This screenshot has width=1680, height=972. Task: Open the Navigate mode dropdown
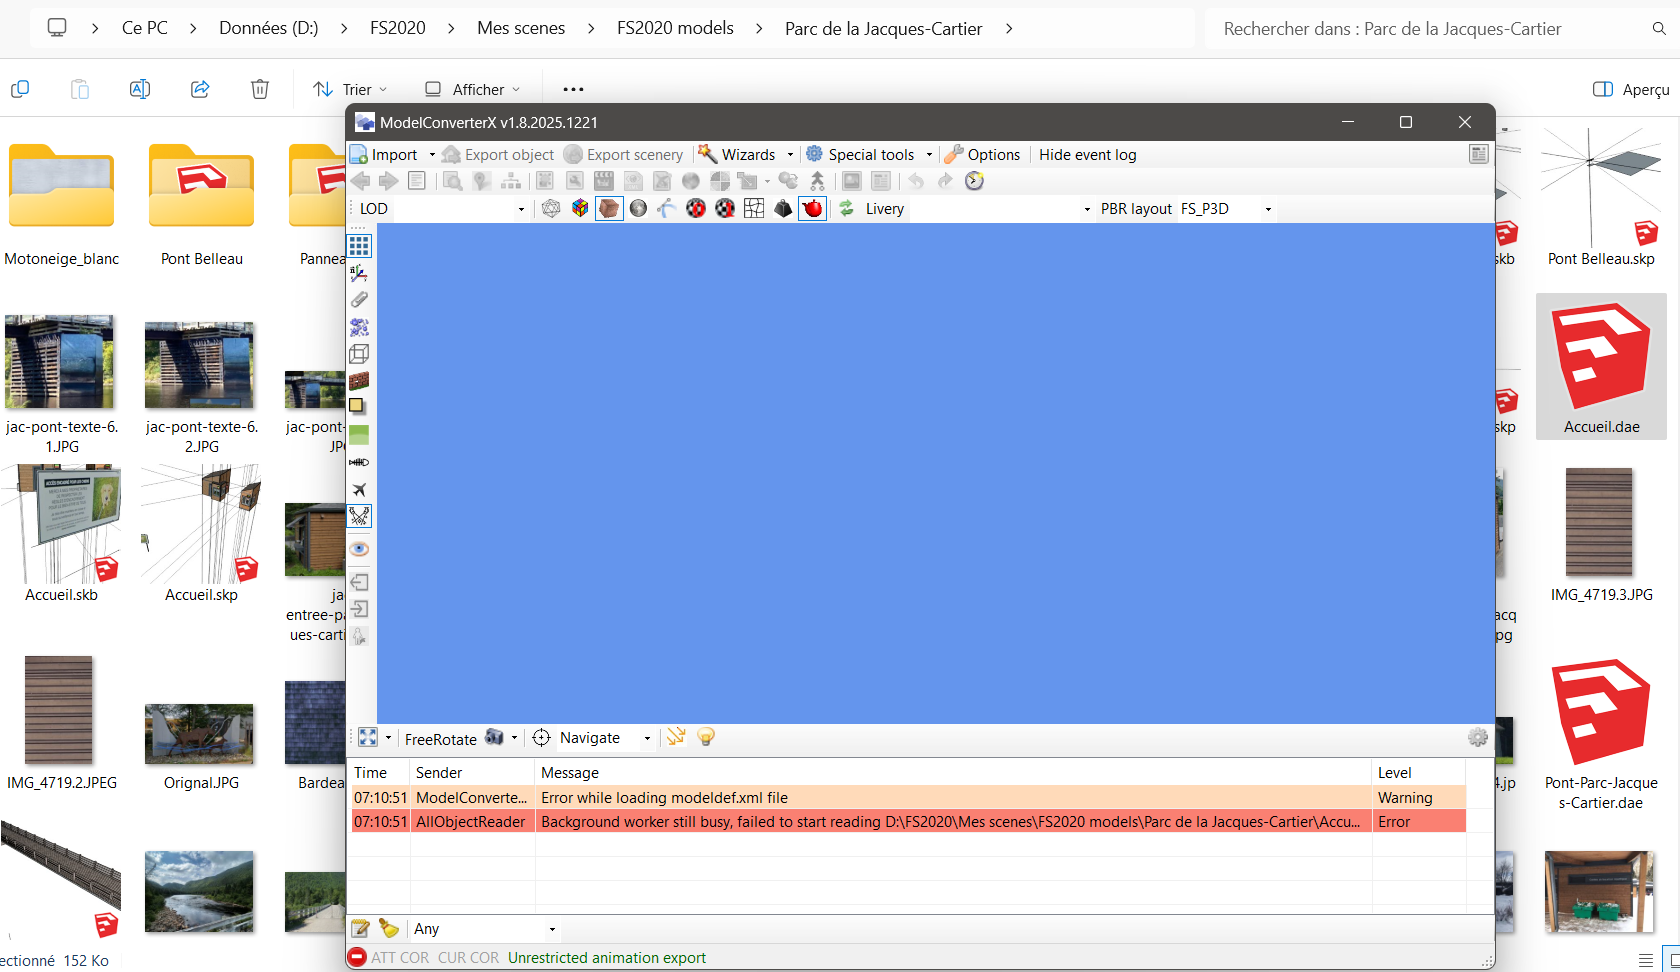647,738
